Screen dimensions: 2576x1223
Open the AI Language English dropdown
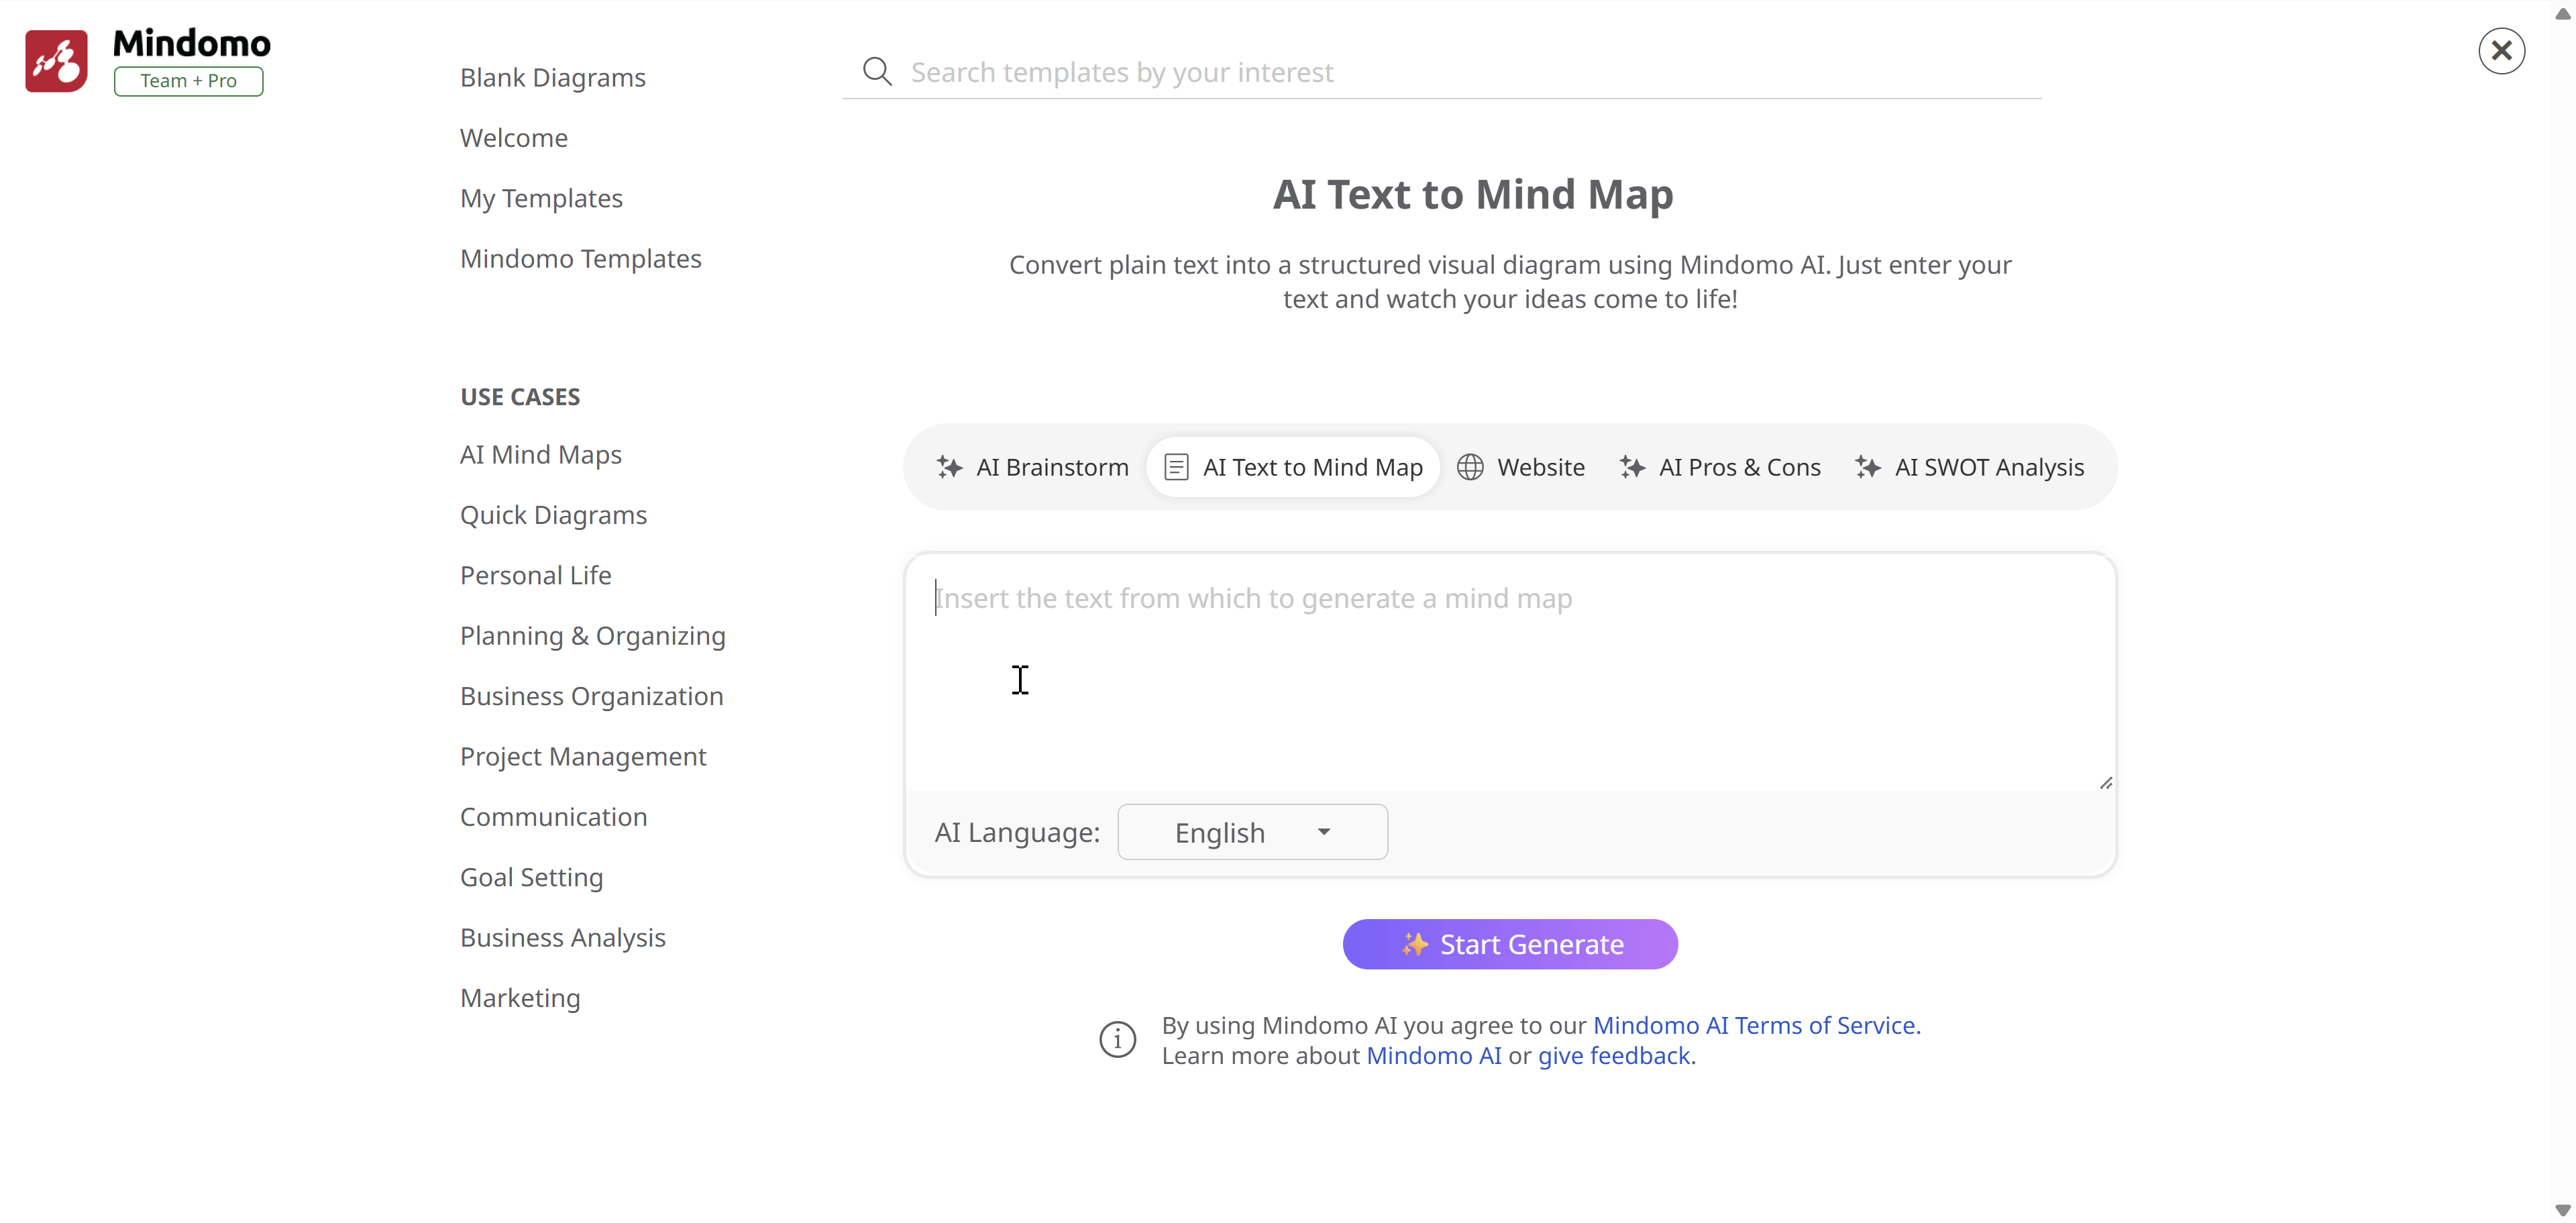coord(1252,832)
